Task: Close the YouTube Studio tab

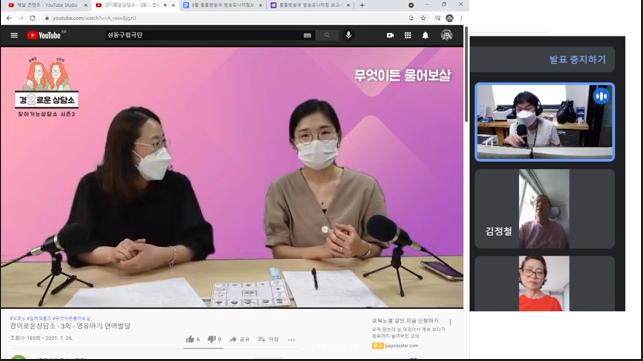Action: [x=86, y=5]
